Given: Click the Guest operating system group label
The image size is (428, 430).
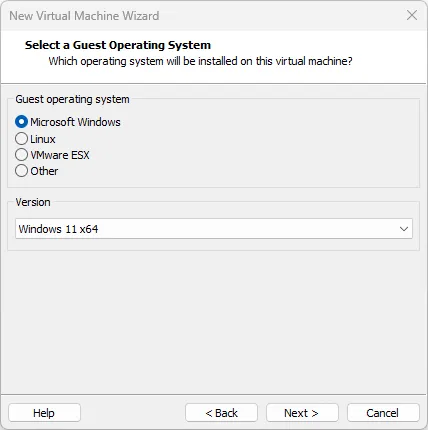Looking at the screenshot, I should click(72, 99).
